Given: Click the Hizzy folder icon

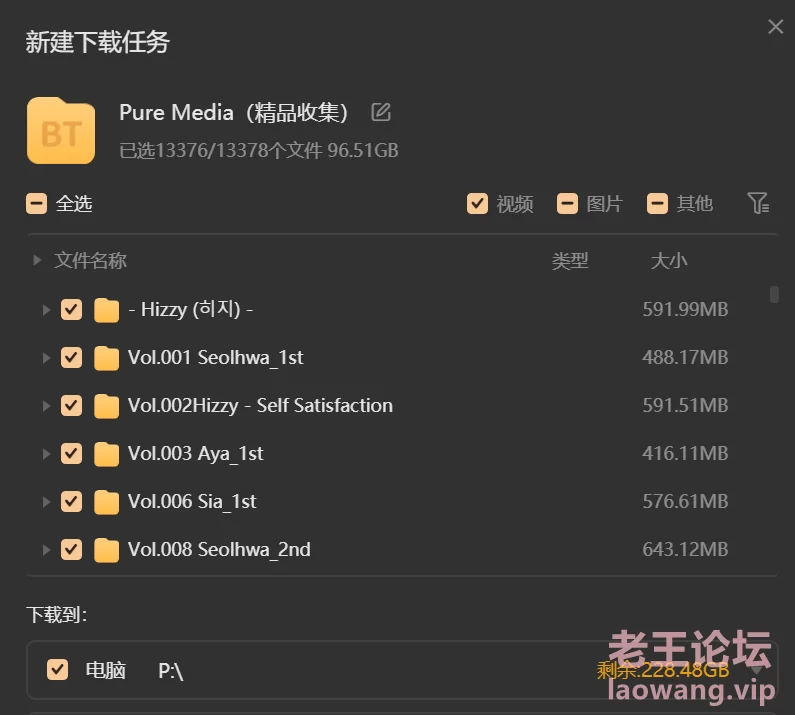Looking at the screenshot, I should pyautogui.click(x=106, y=310).
